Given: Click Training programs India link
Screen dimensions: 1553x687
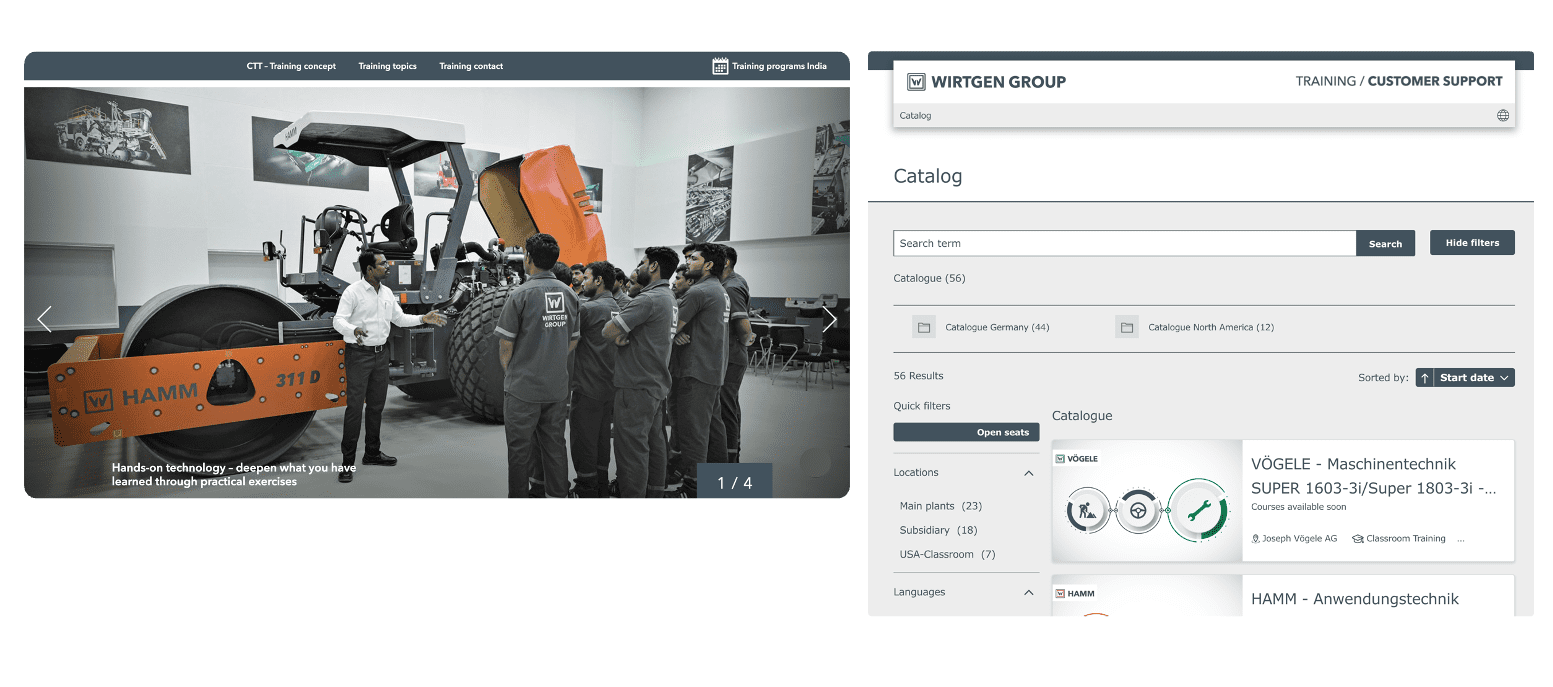Looking at the screenshot, I should [779, 66].
